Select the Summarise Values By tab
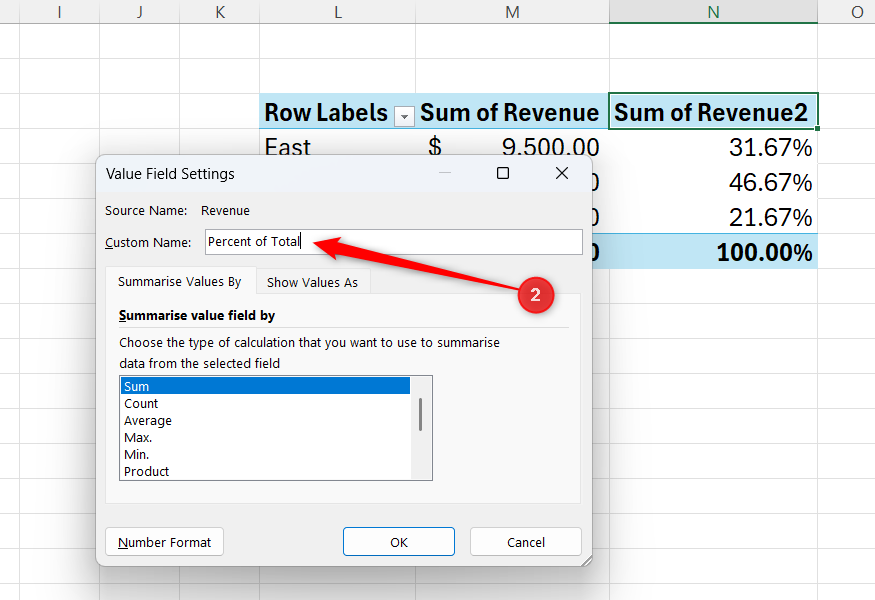 coord(180,281)
